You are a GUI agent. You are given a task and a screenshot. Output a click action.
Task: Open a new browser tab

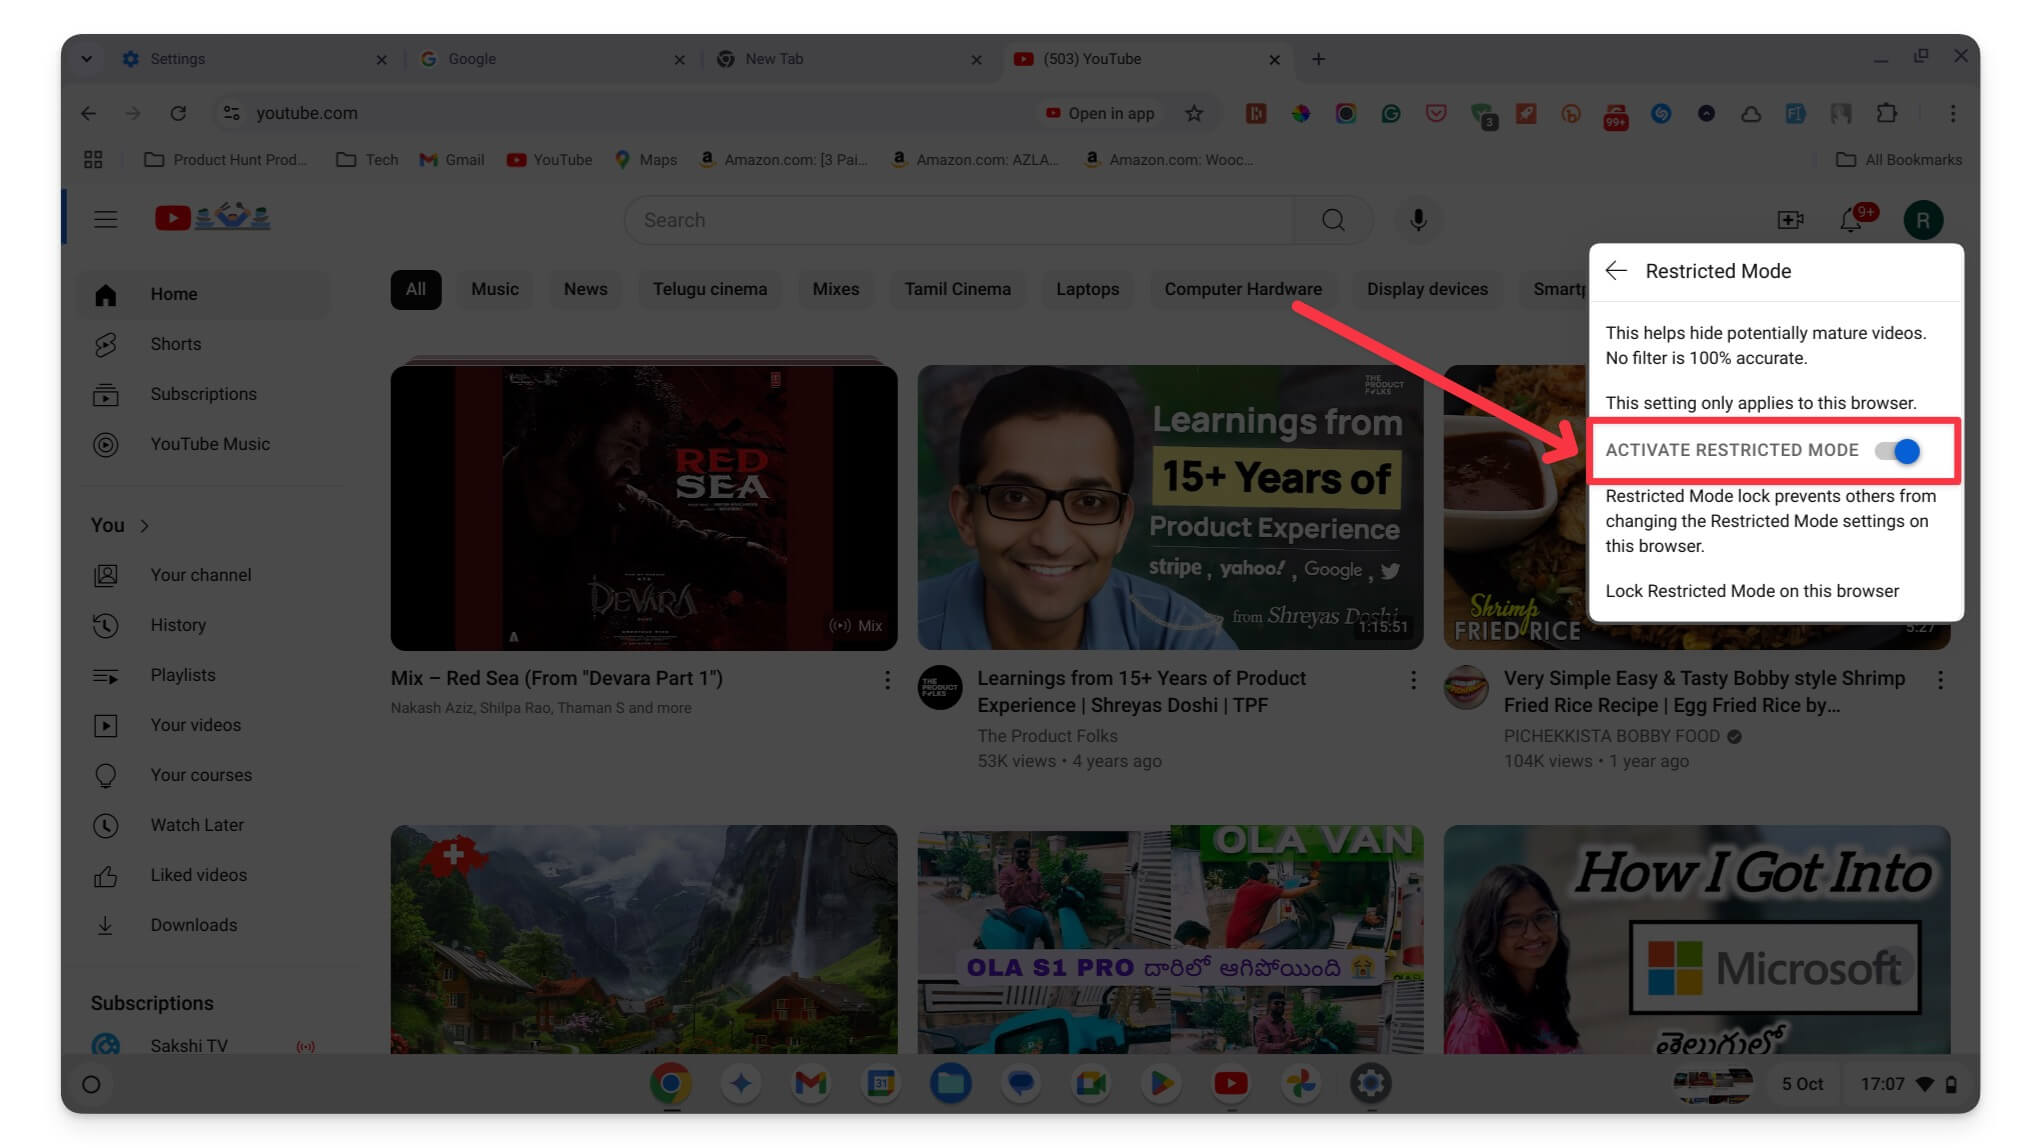(x=1318, y=59)
